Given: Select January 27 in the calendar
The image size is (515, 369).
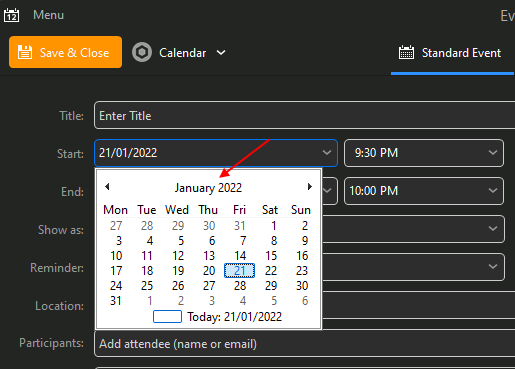Looking at the screenshot, I should tap(209, 286).
